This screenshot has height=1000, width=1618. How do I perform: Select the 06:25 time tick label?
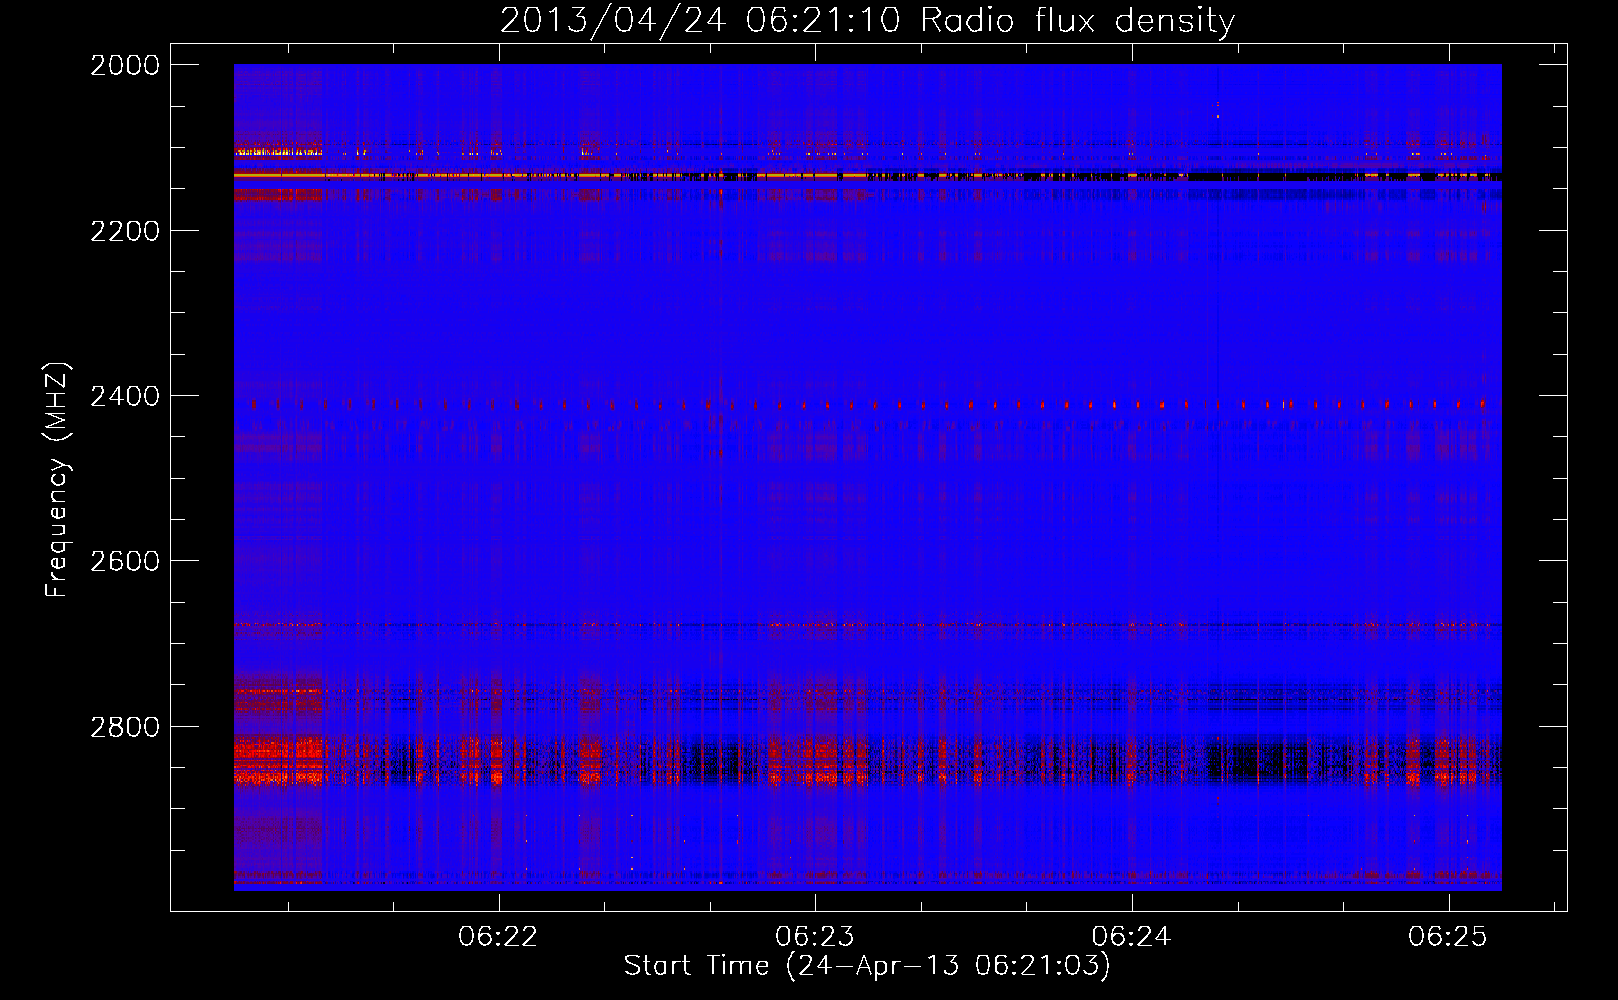click(x=1447, y=937)
